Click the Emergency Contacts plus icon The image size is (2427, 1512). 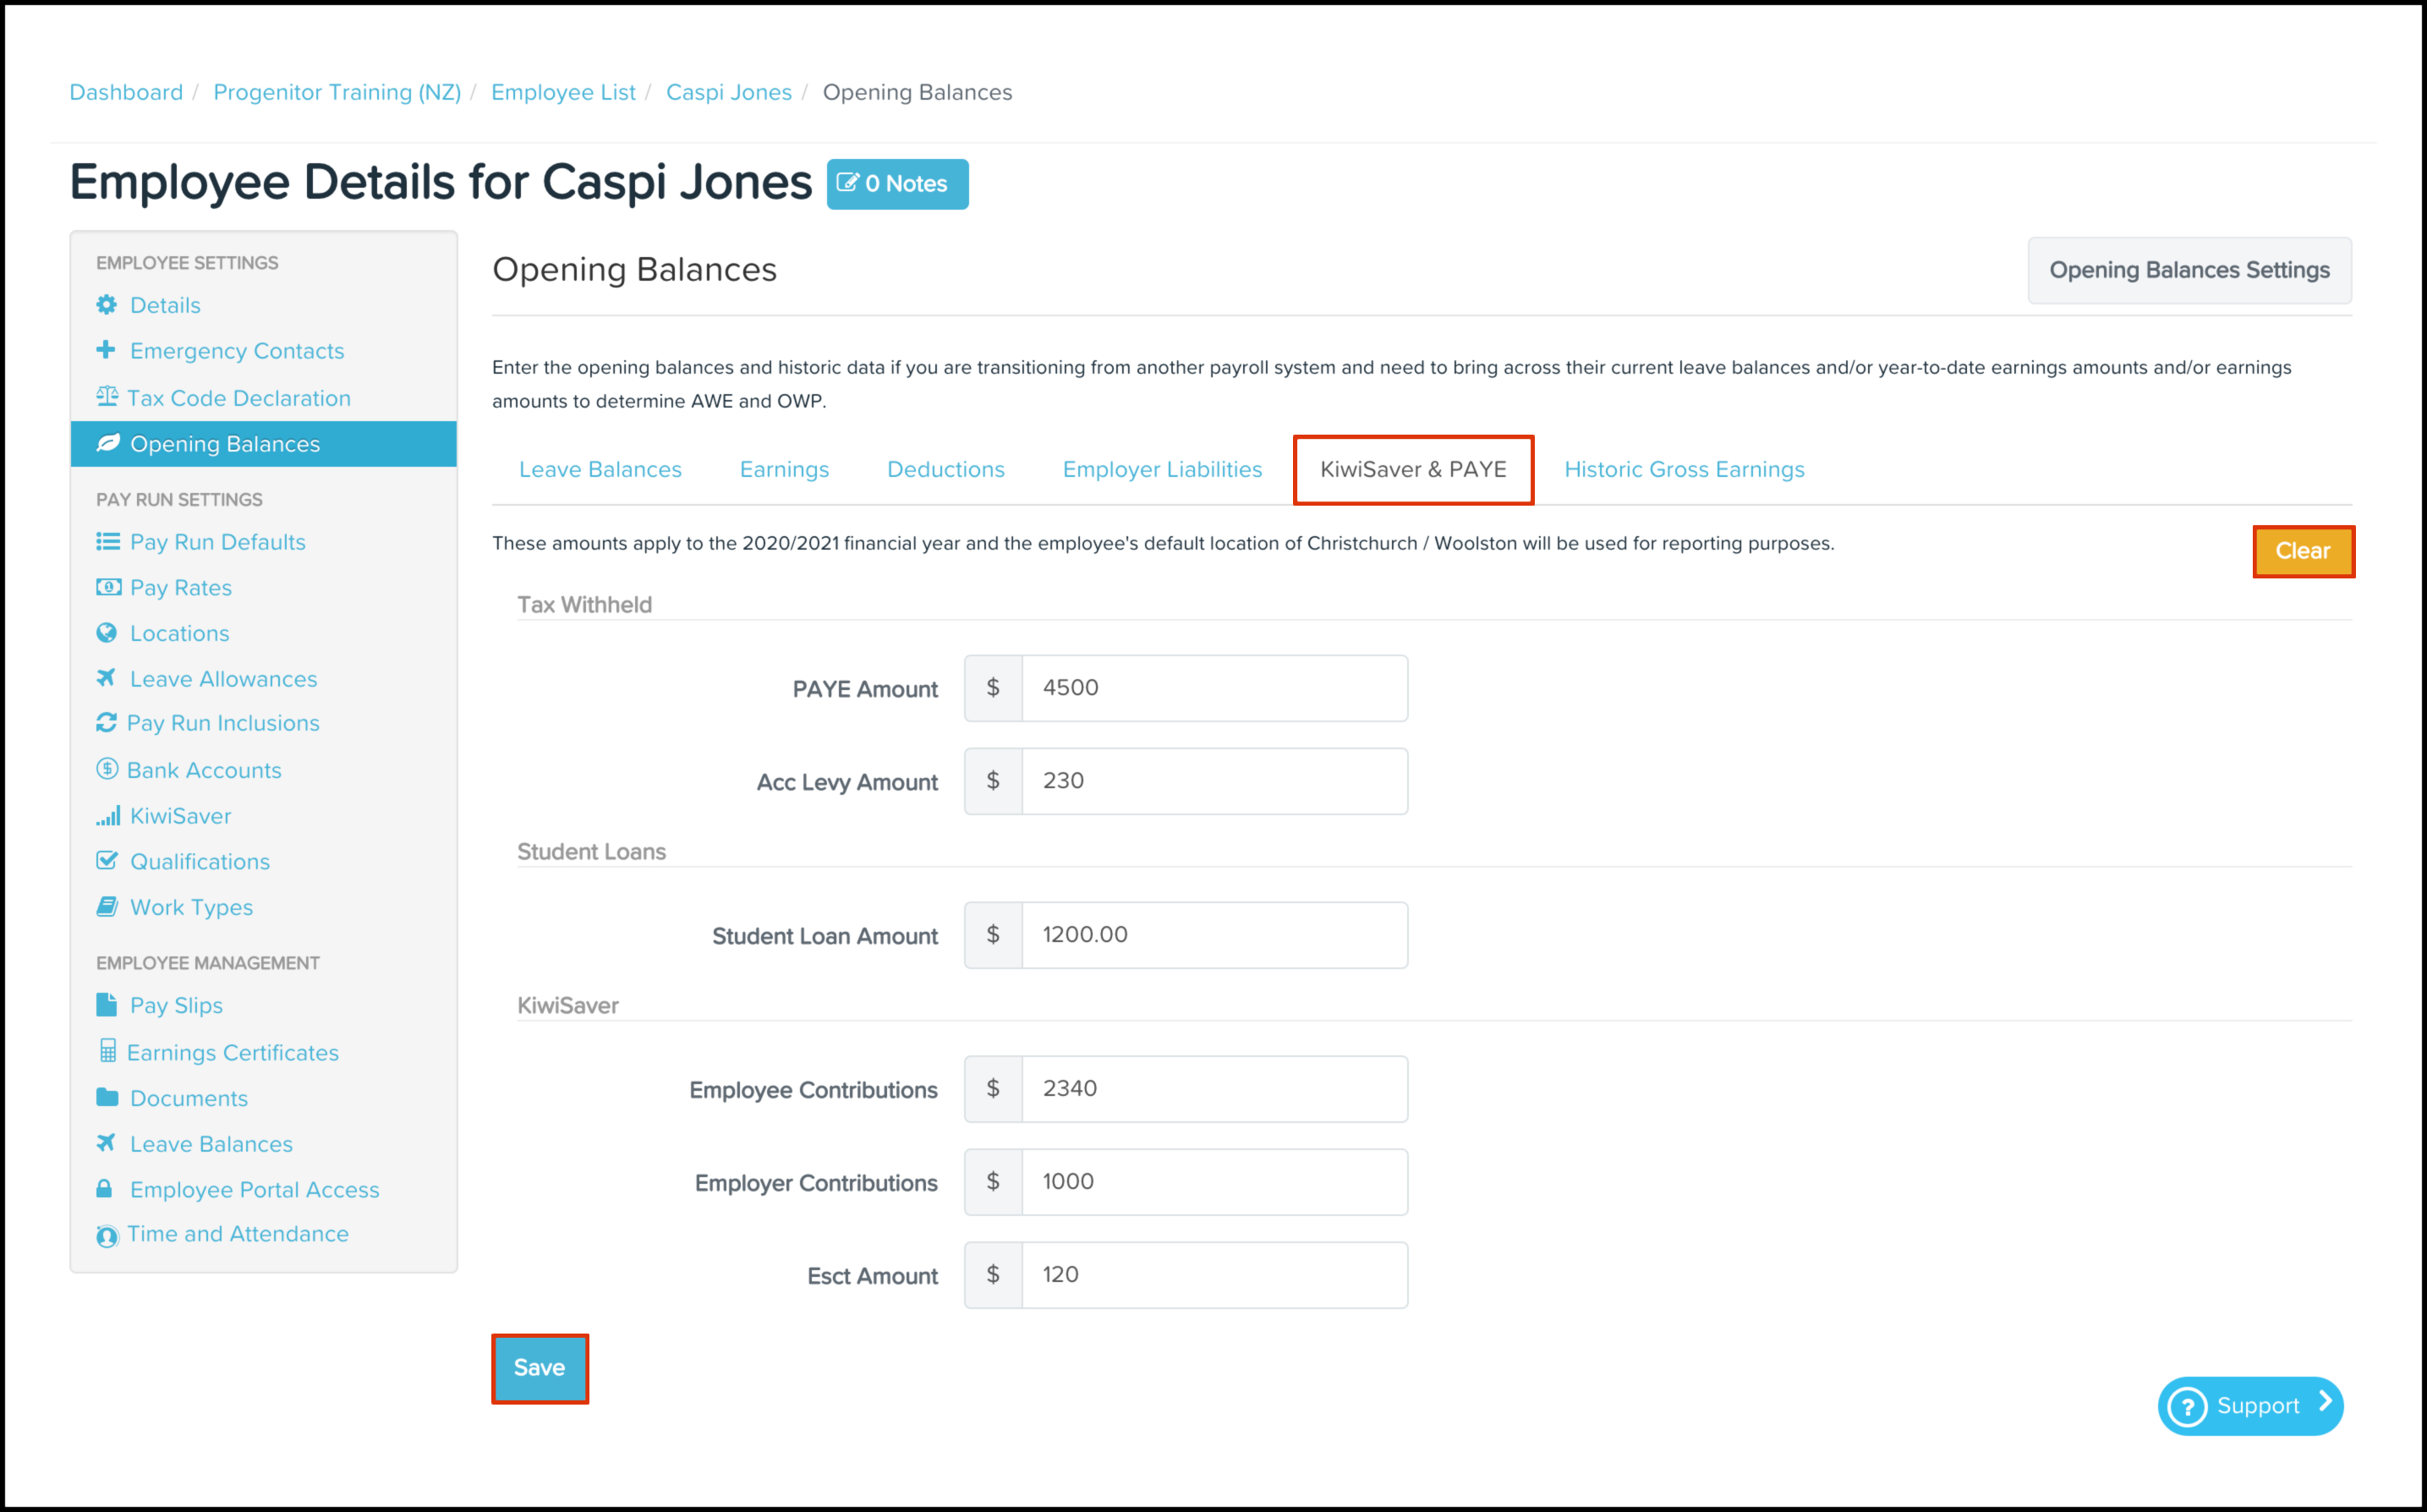[x=107, y=350]
